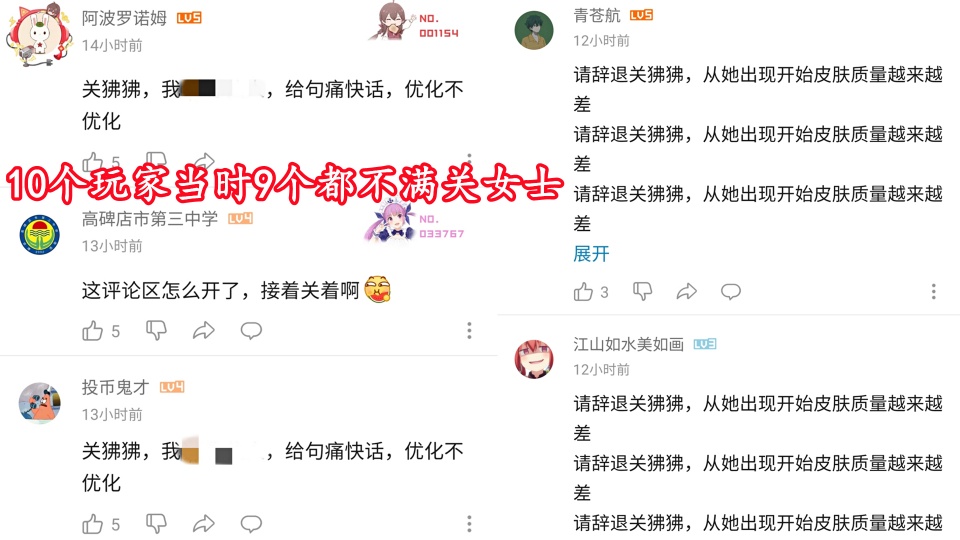Share the comment by 高碑店市第三中学
960x540 pixels.
(204, 331)
